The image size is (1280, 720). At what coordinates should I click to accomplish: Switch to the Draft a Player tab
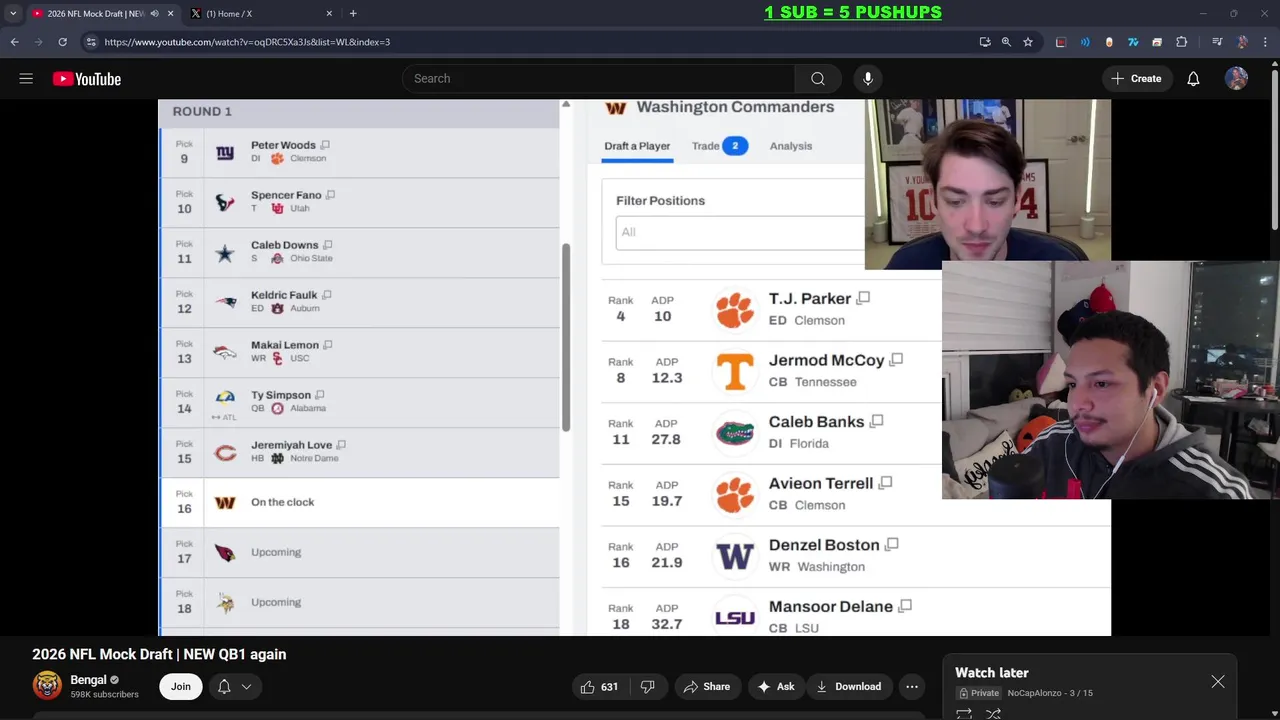637,146
